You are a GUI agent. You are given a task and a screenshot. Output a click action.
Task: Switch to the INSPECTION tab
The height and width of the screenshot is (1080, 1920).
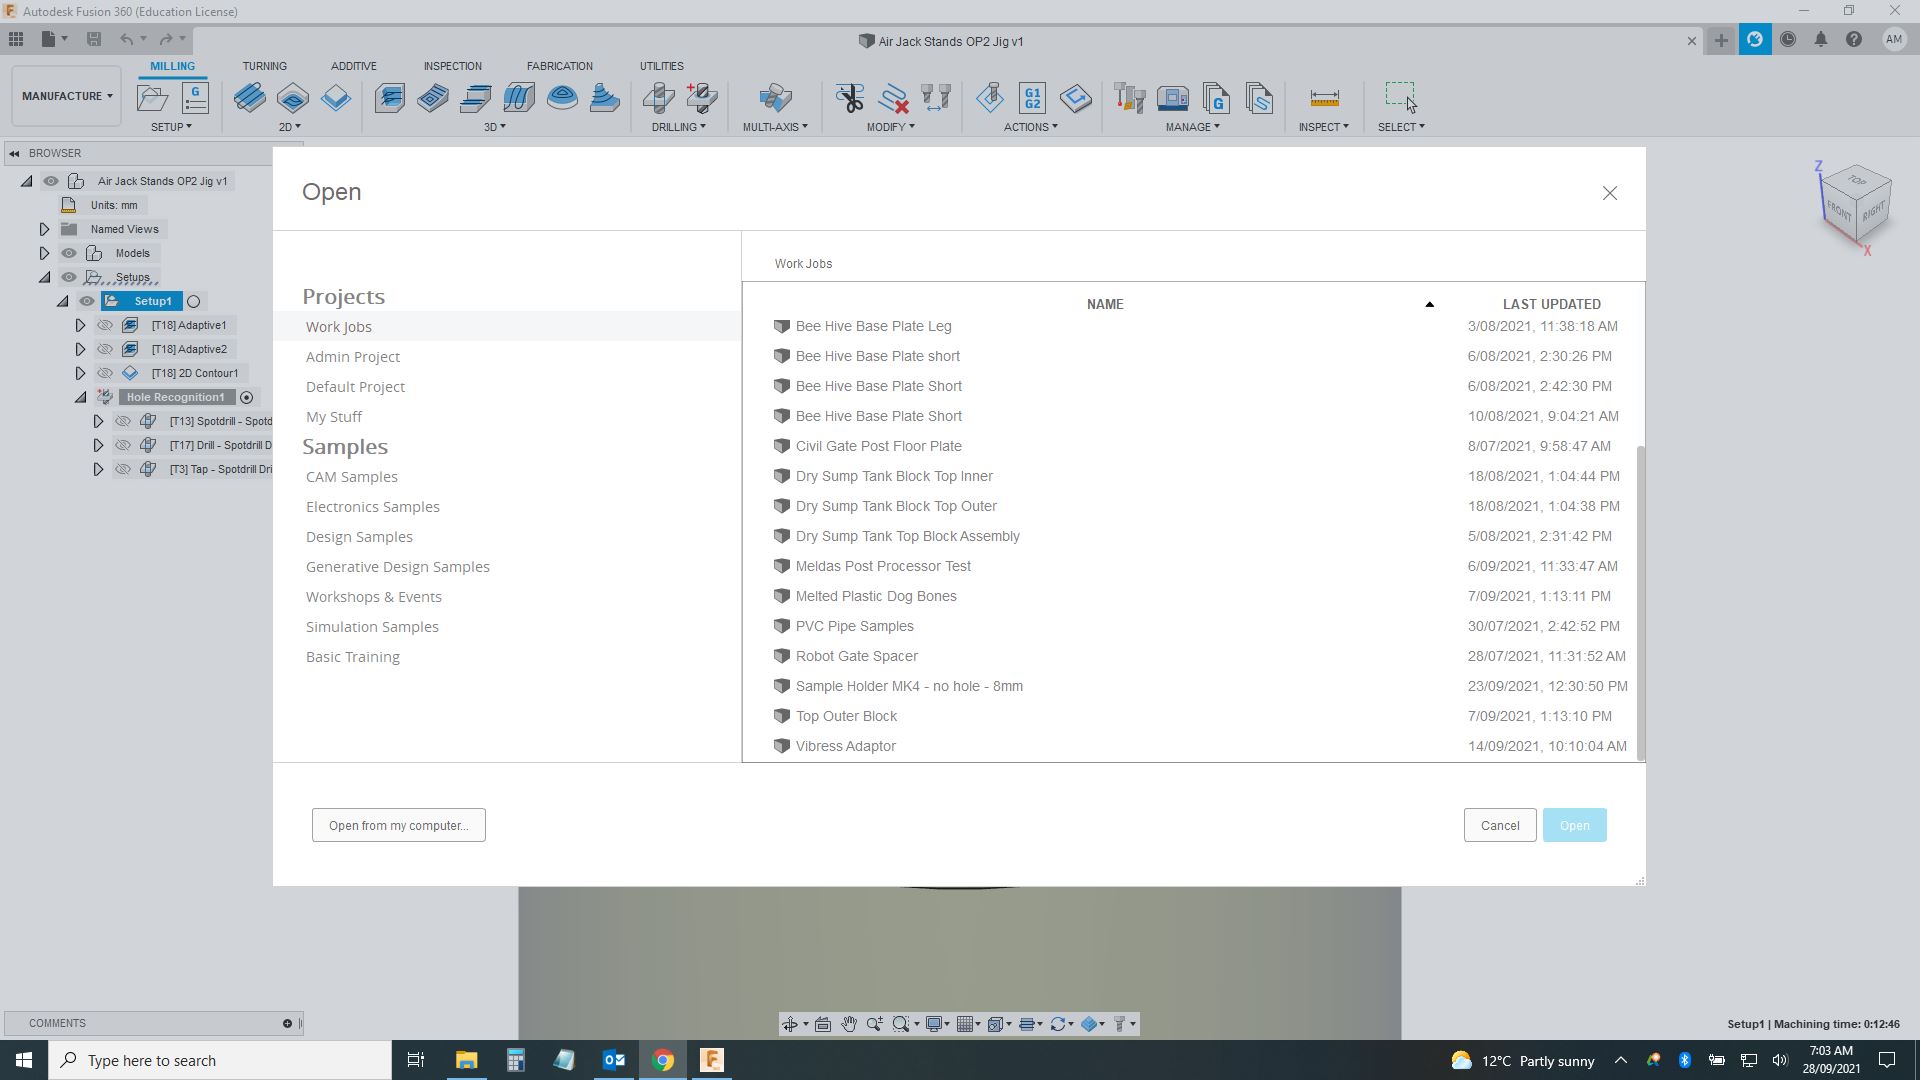coord(452,66)
